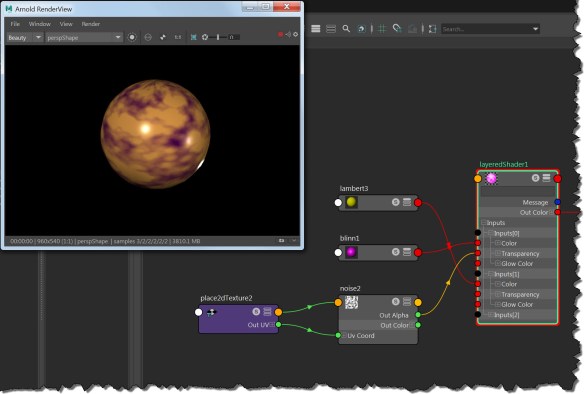Click the magnifier search icon in Node Editor
This screenshot has height=394, width=584.
[346, 29]
